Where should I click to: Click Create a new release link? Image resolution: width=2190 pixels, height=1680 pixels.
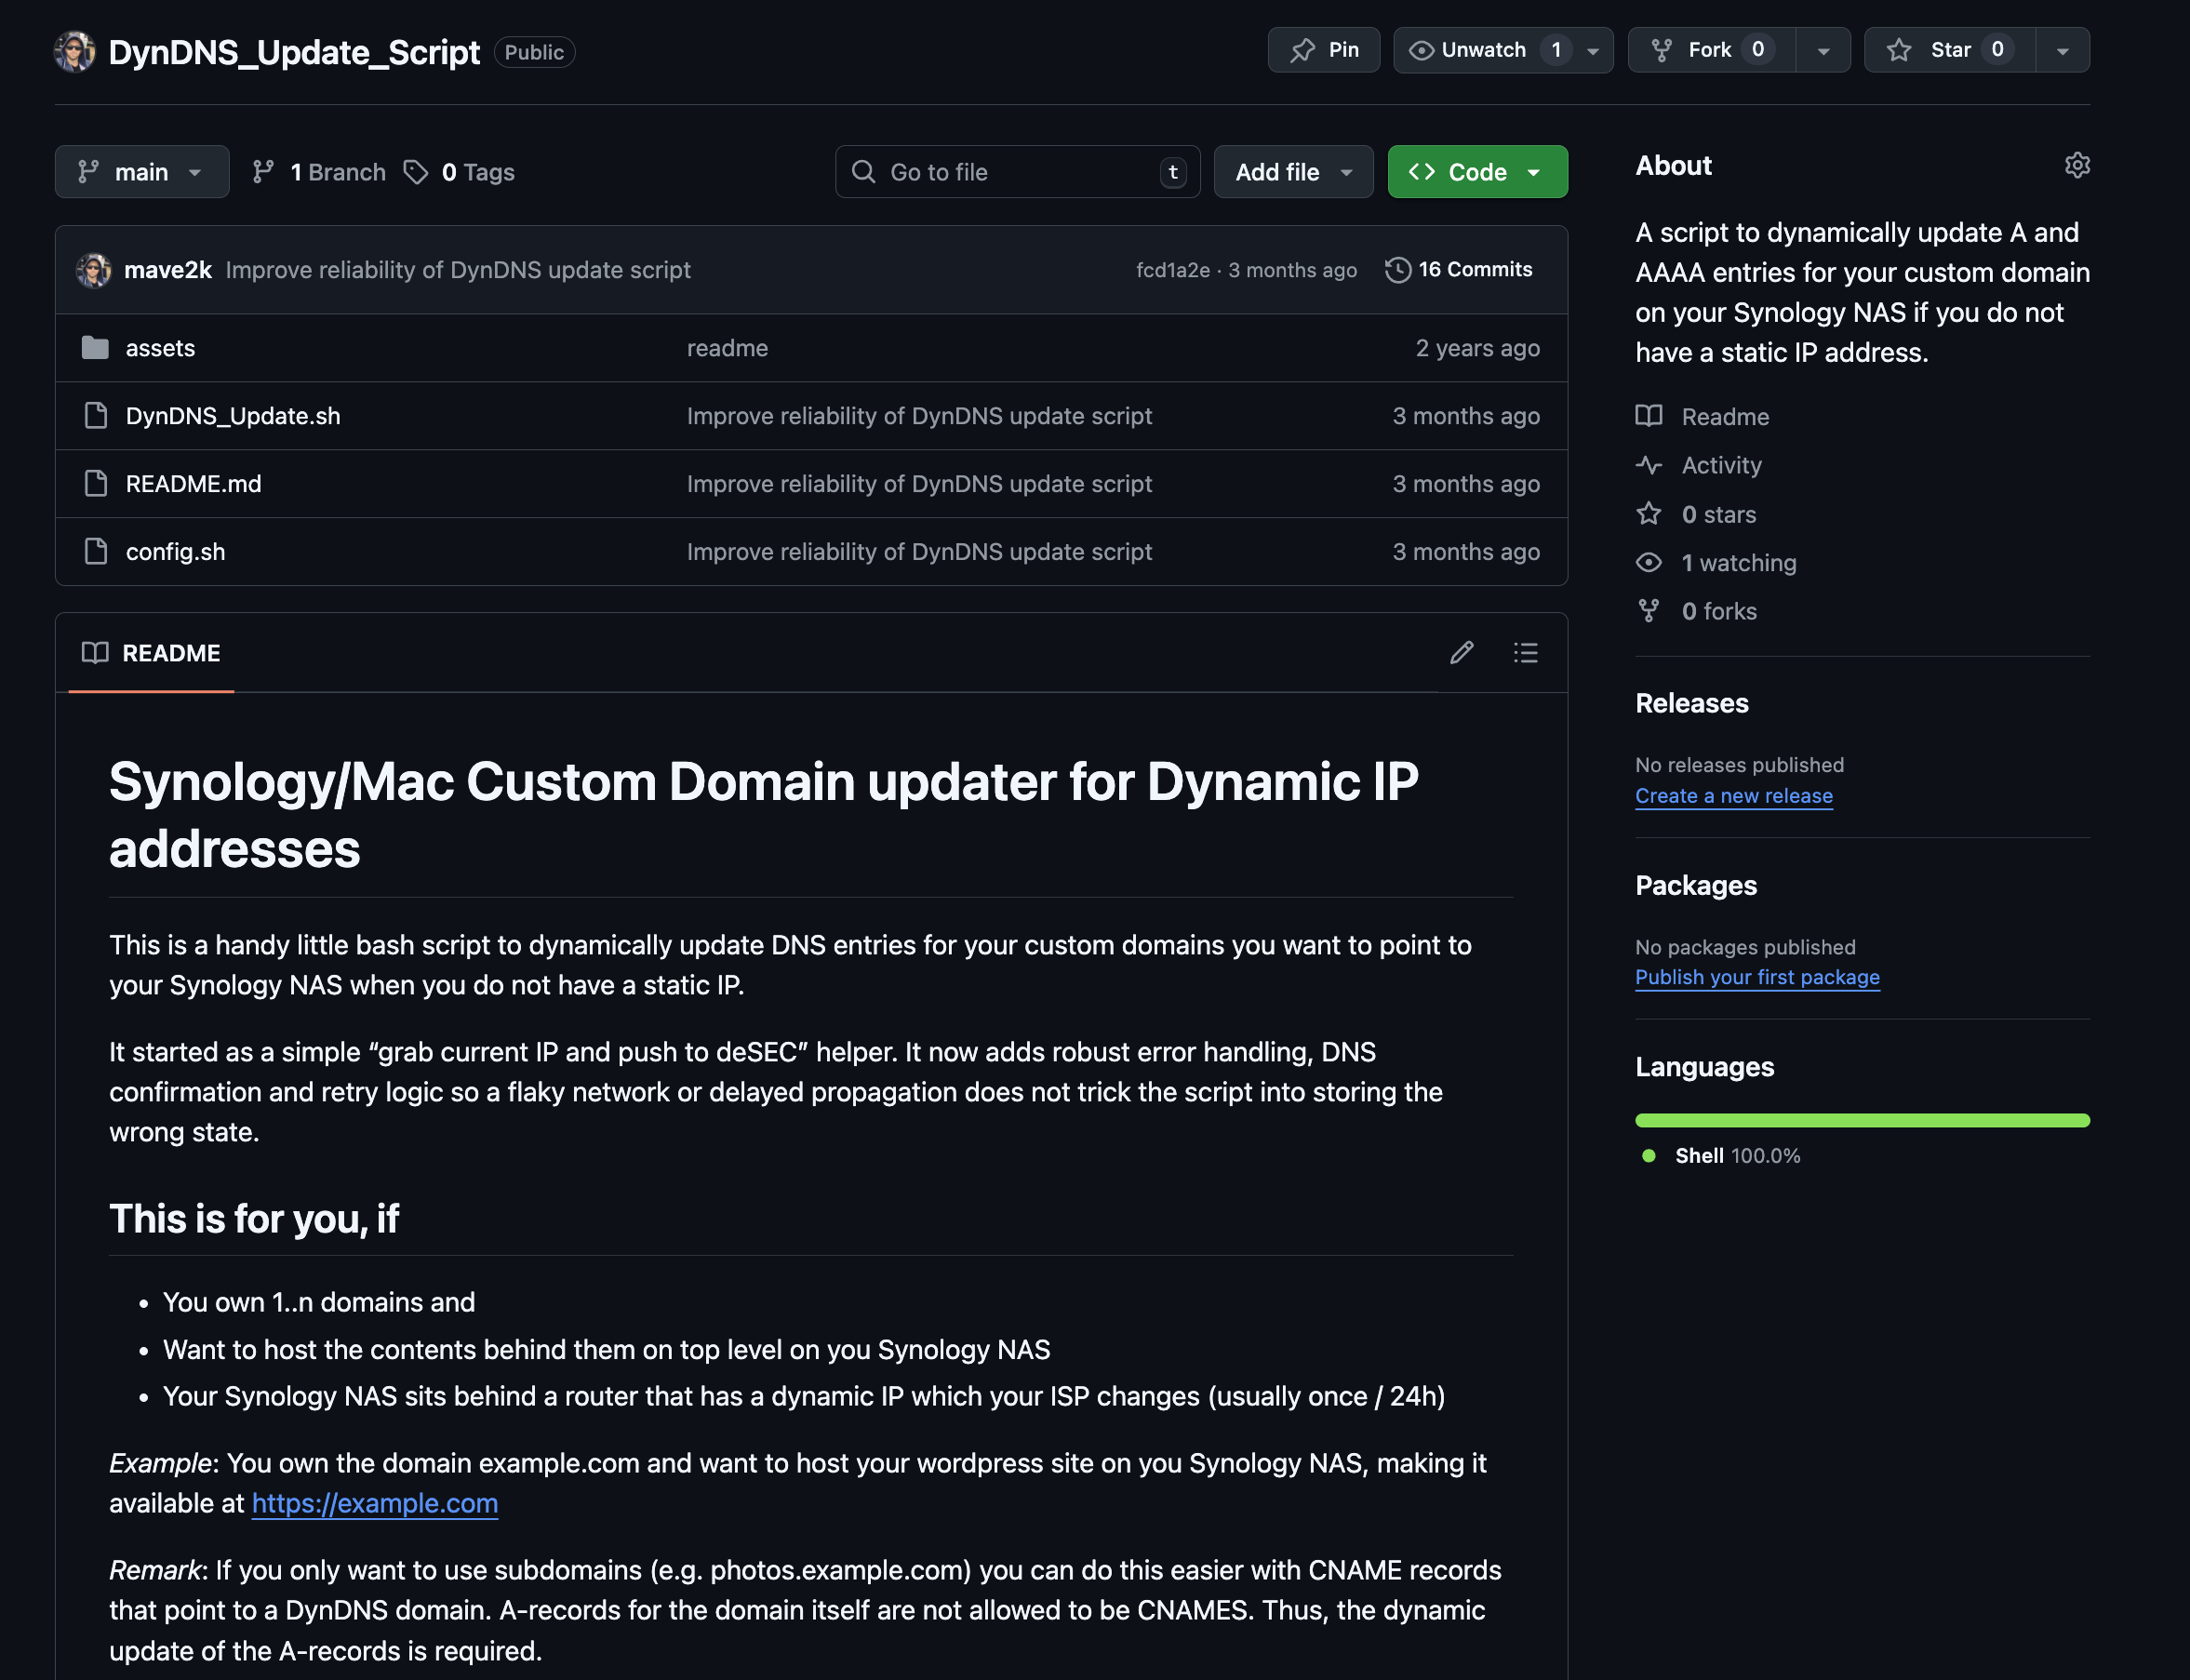(x=1733, y=796)
